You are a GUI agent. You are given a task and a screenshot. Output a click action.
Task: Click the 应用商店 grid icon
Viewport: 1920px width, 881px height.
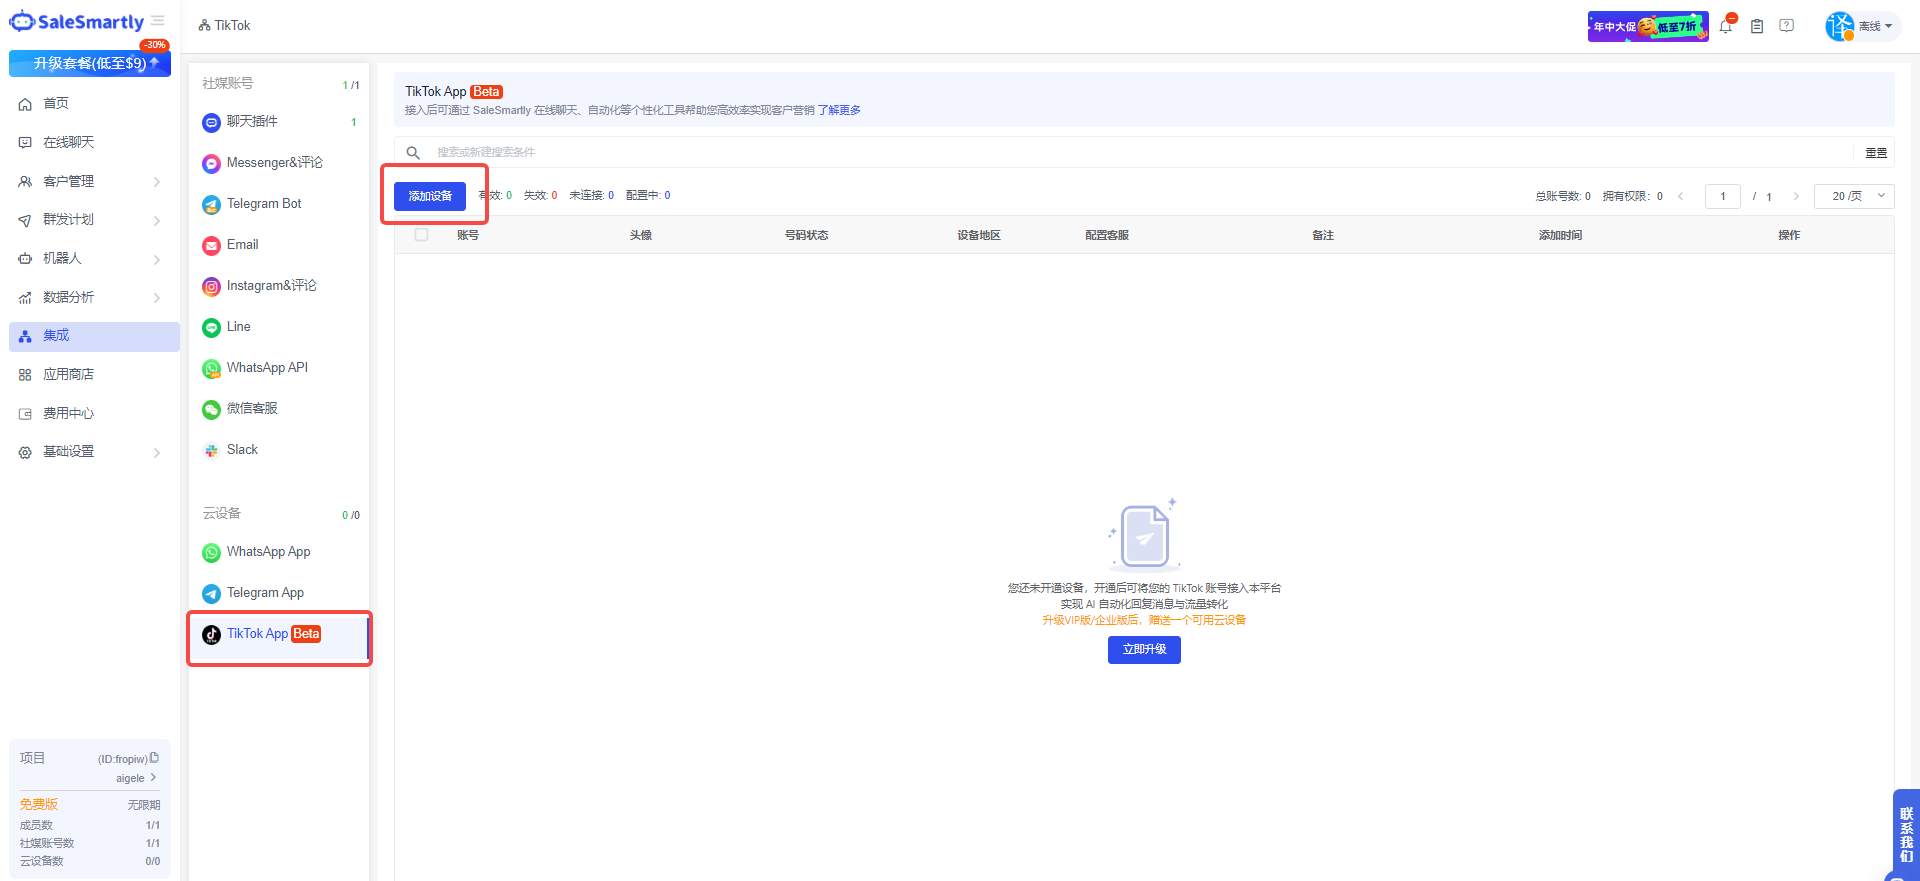tap(25, 375)
